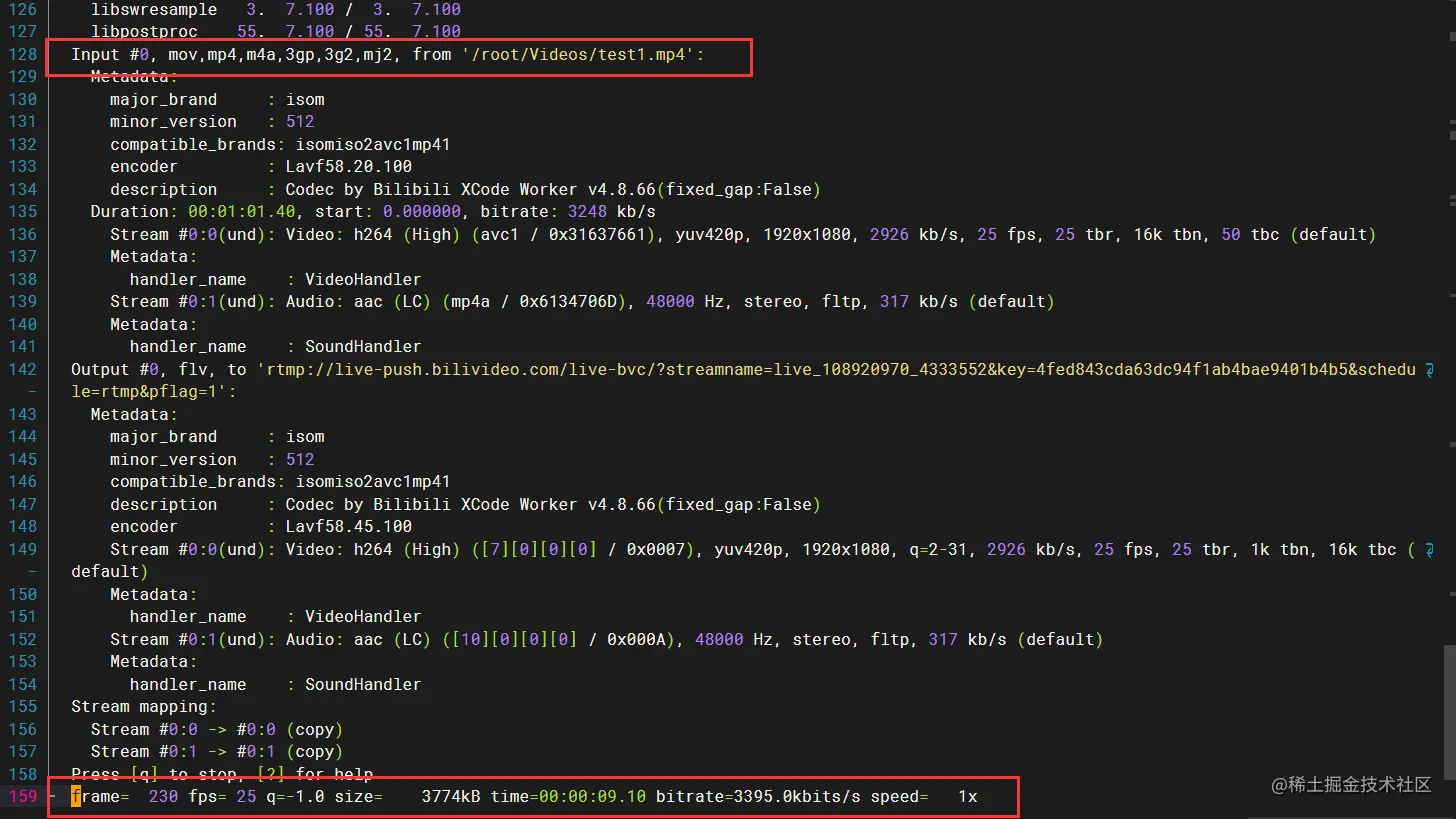1456x819 pixels.
Task: Click line number 142 in the gutter
Action: click(x=22, y=369)
